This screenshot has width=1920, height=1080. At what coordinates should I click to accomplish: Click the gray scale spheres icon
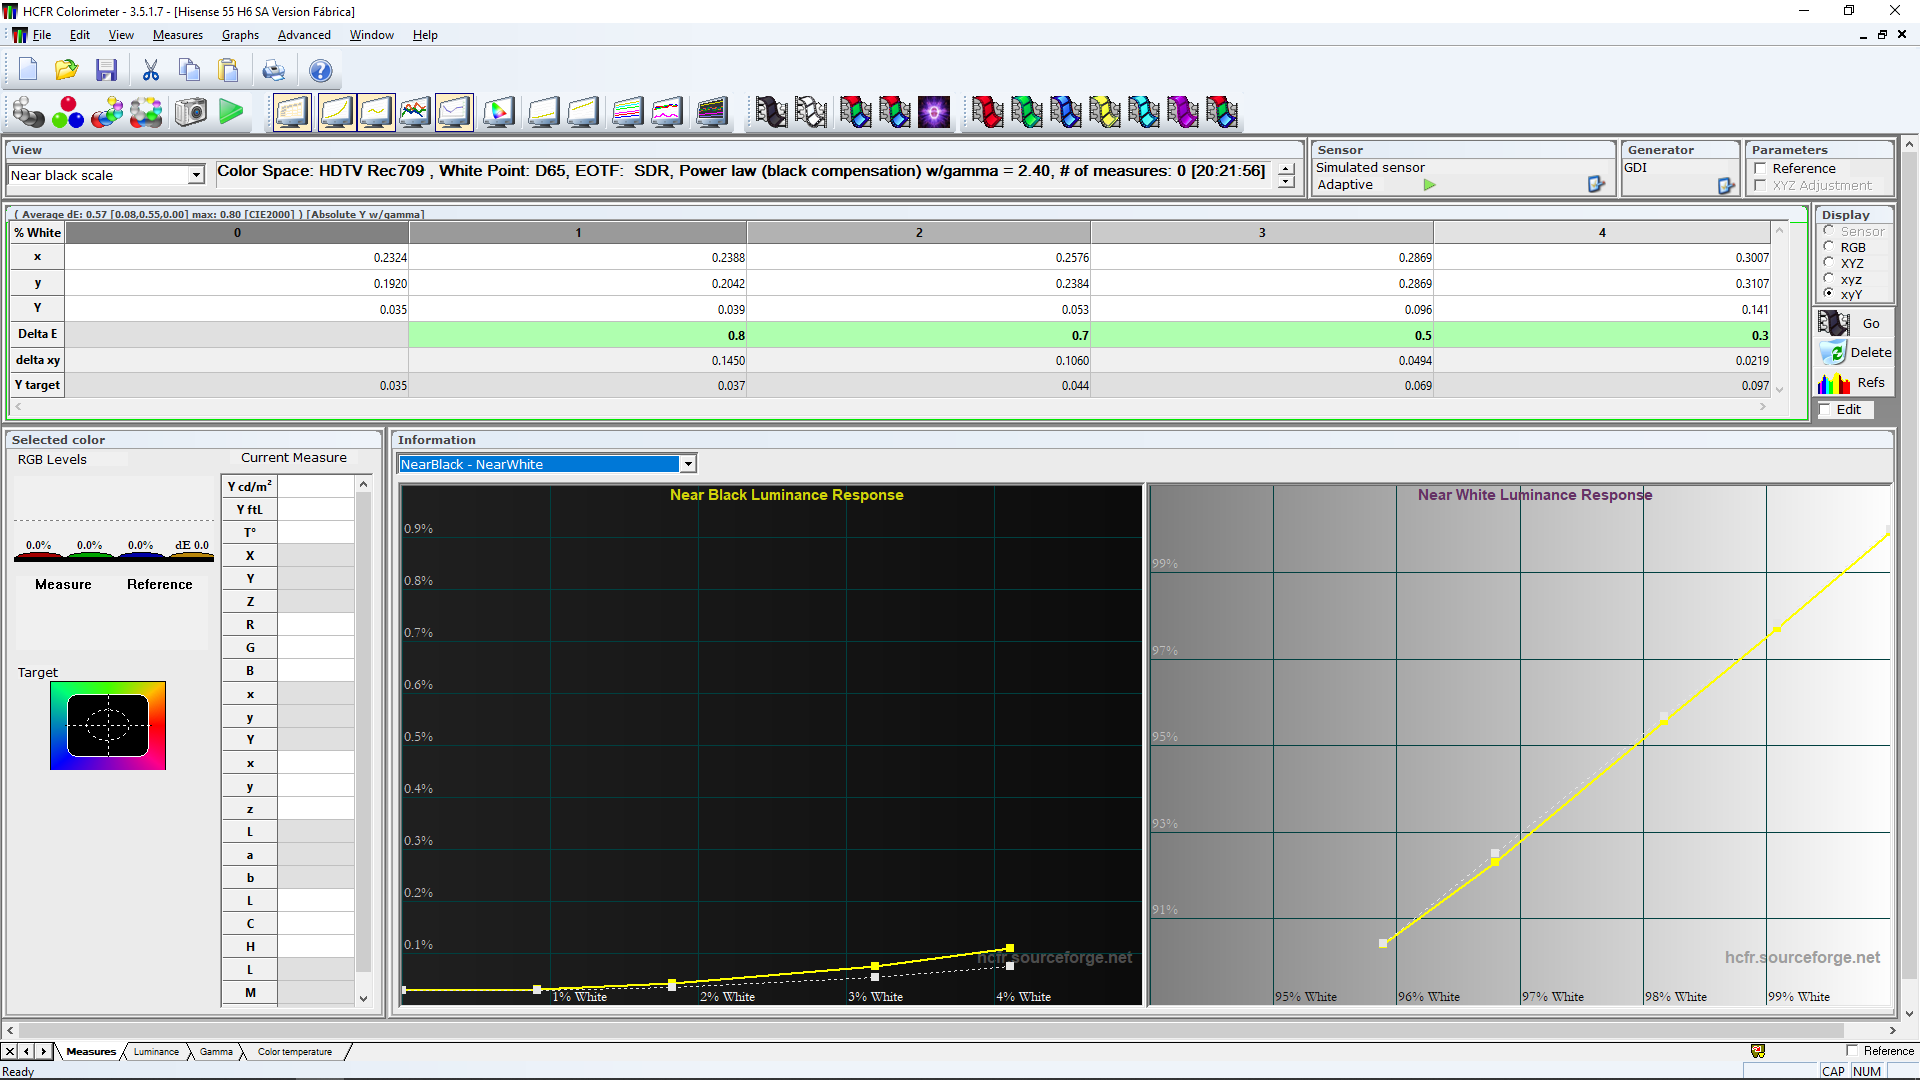pyautogui.click(x=28, y=112)
